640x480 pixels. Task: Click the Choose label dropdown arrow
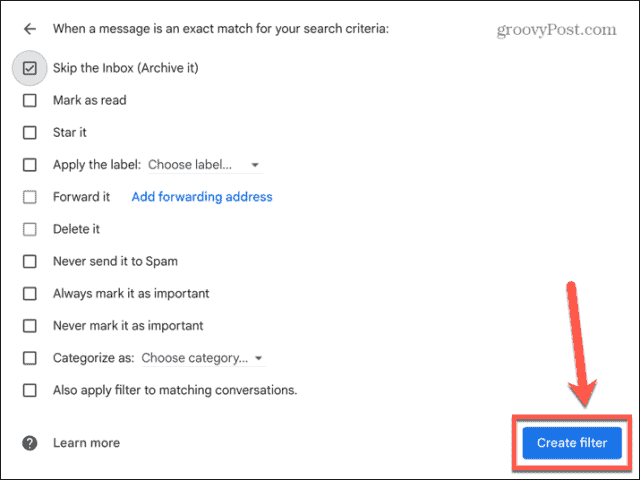[255, 165]
